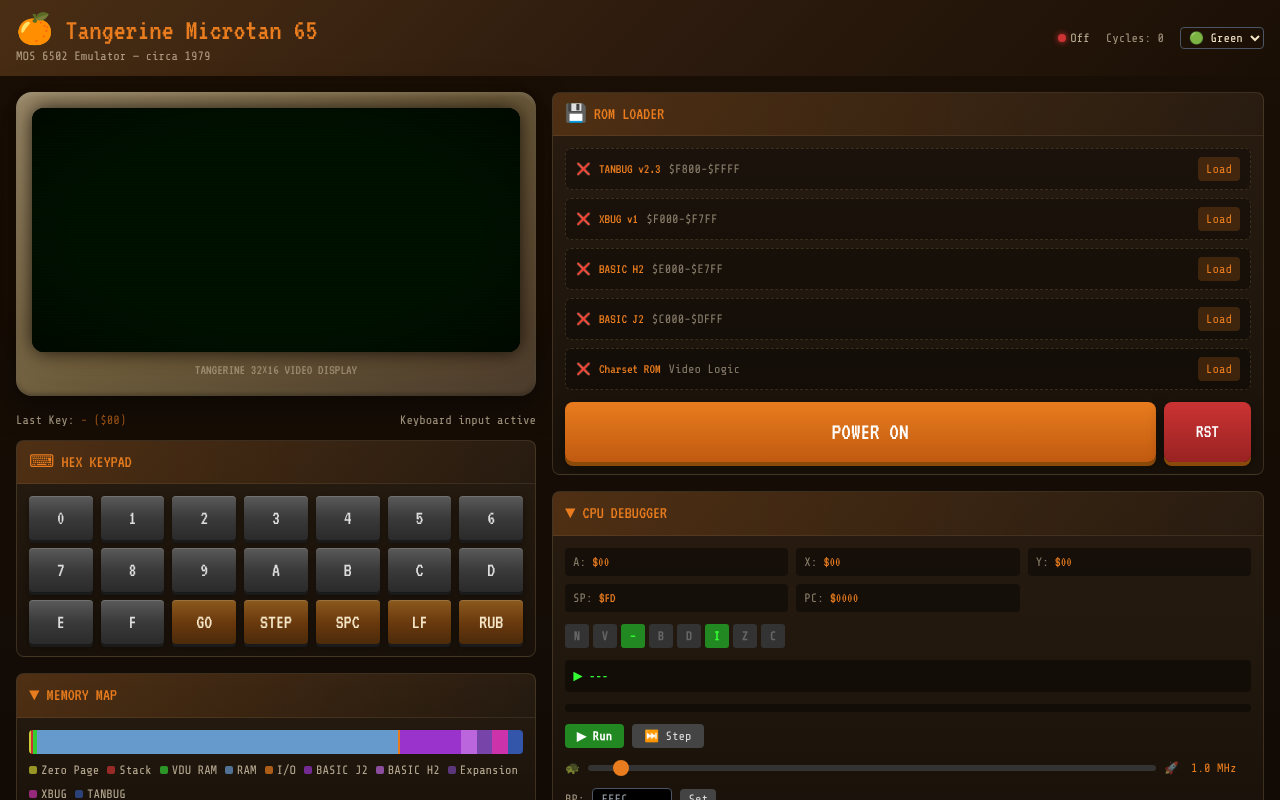Screen dimensions: 1280x800
Task: Click the play arrow in the debugger status line
Action: point(577,676)
